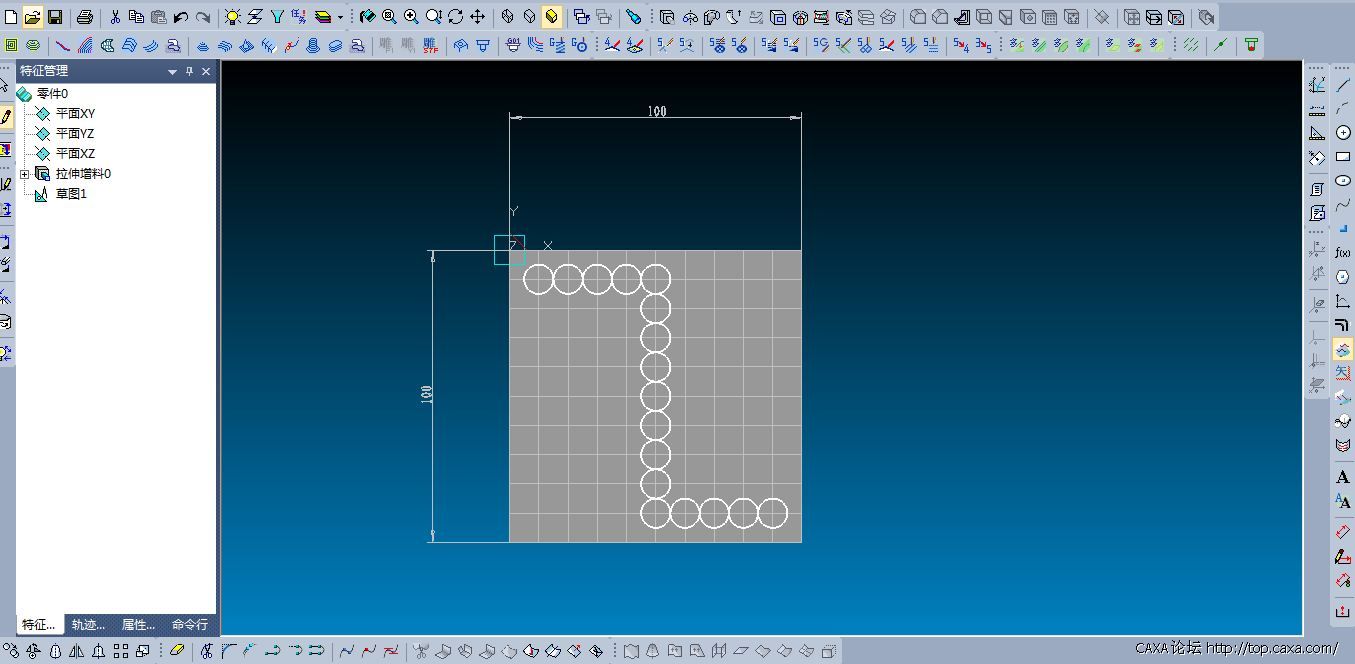Screen dimensions: 1355x664
Task: Click the horizontal 100 dimension text
Action: (656, 111)
